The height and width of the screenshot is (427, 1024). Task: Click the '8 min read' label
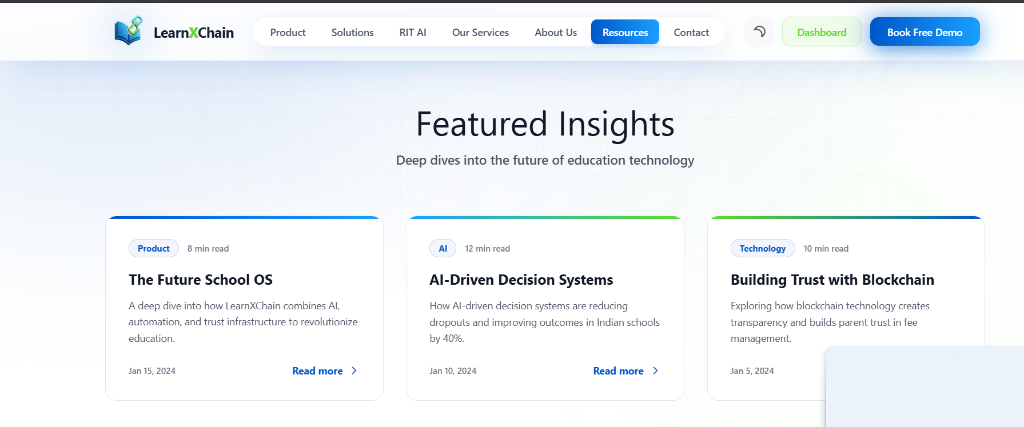coord(208,248)
